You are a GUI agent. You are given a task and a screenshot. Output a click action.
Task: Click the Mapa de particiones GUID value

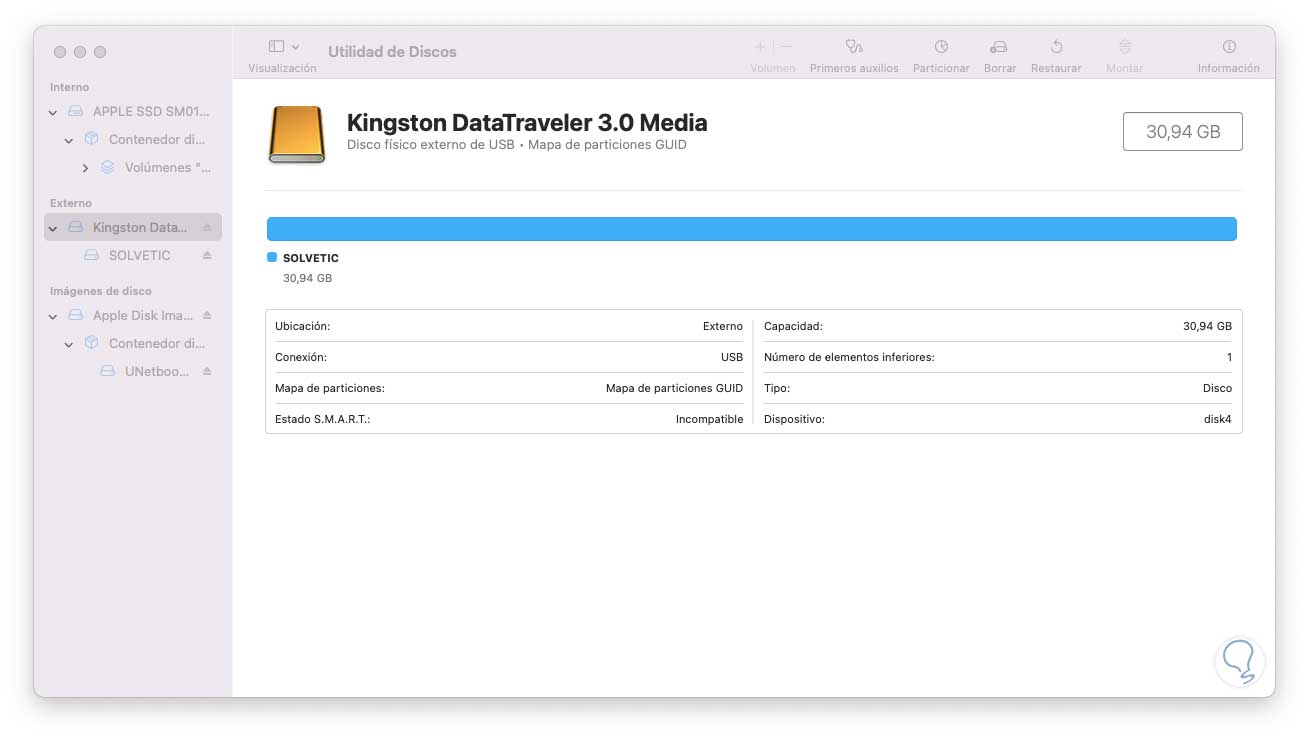[675, 388]
